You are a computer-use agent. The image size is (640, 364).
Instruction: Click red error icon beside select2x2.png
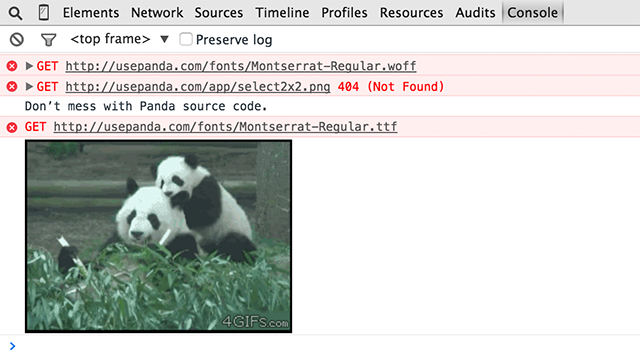pos(12,87)
